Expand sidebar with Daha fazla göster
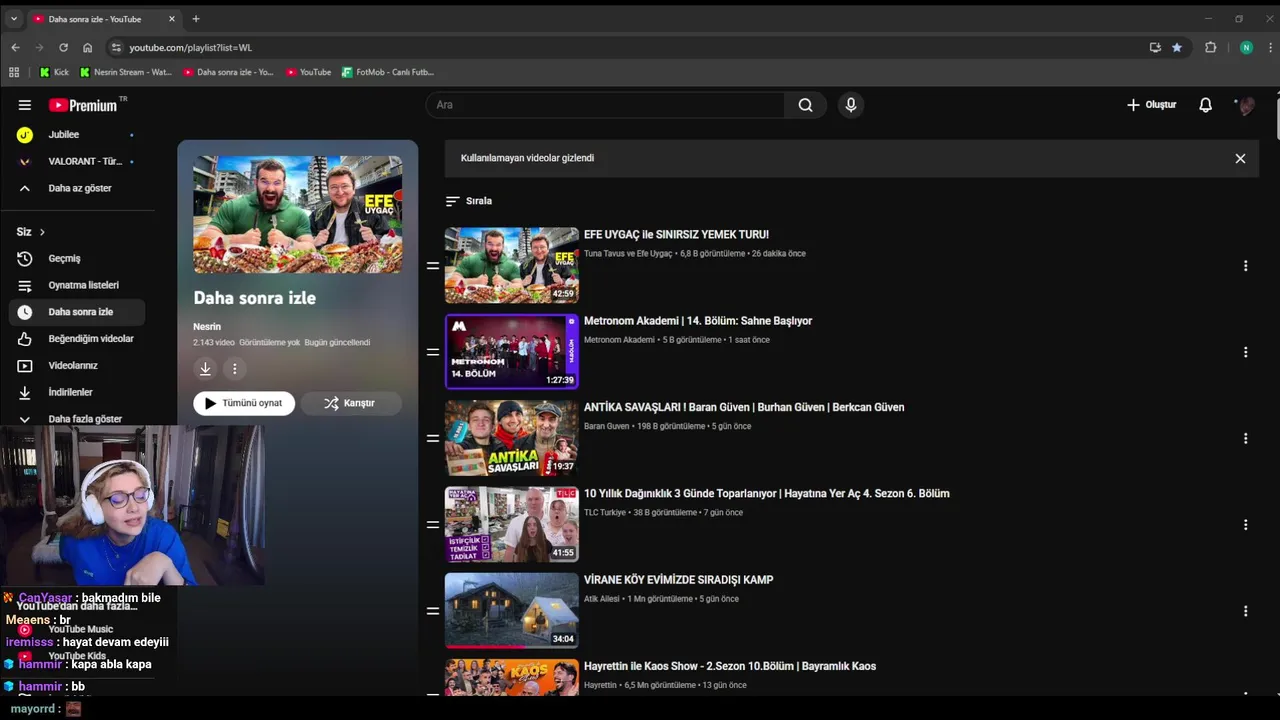Image resolution: width=1280 pixels, height=720 pixels. point(76,419)
